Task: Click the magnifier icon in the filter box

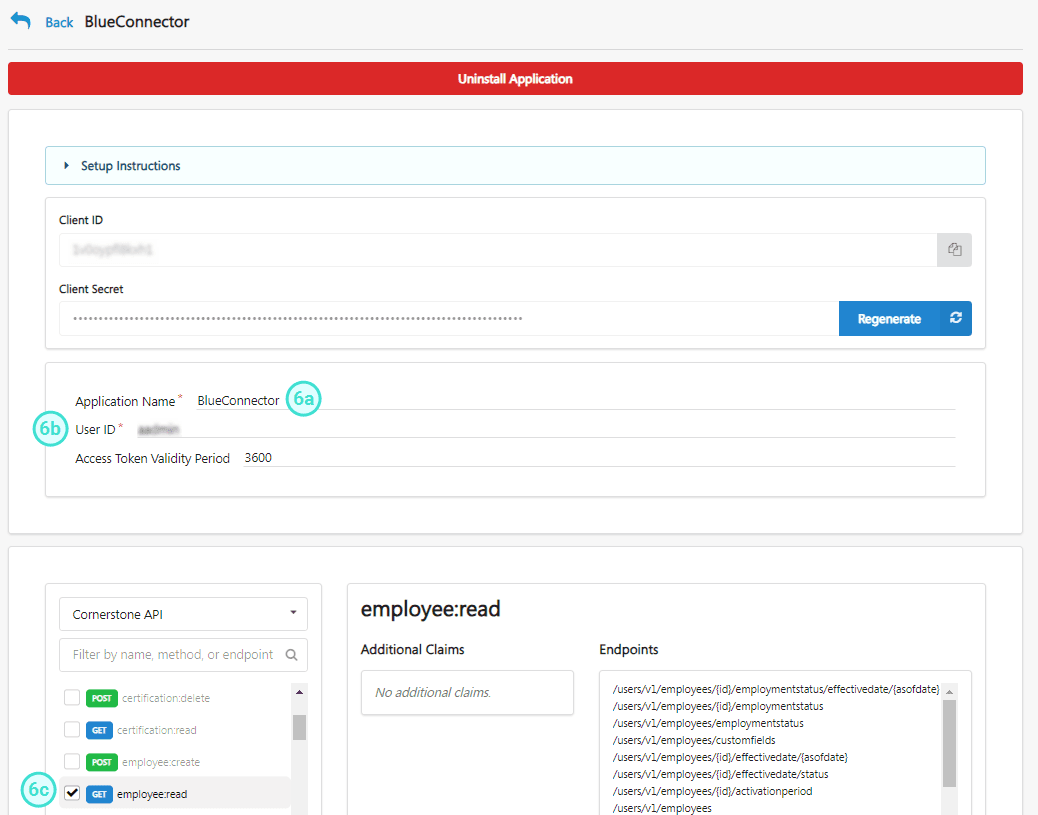Action: pos(291,655)
